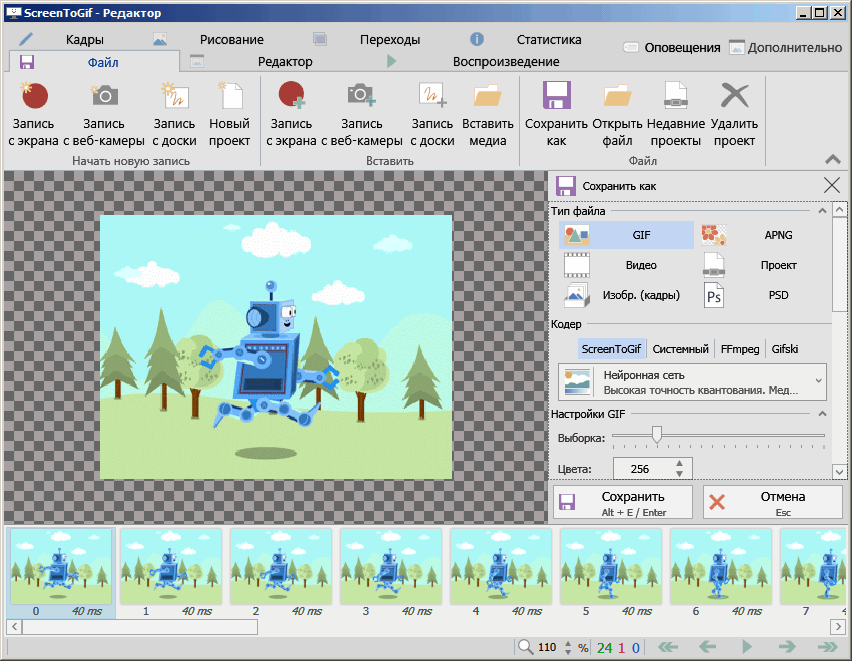Collapse 'Тип файла' section
The width and height of the screenshot is (852, 661).
[822, 211]
